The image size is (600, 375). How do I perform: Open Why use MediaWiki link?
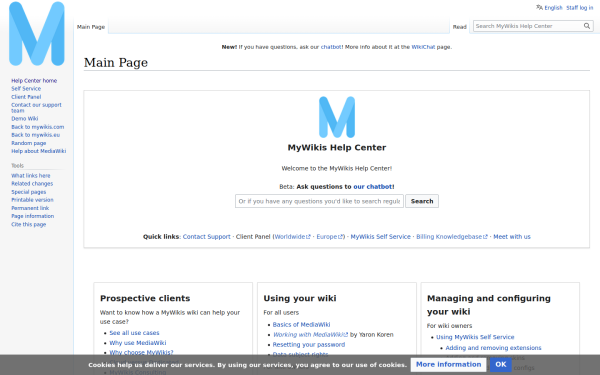138,343
